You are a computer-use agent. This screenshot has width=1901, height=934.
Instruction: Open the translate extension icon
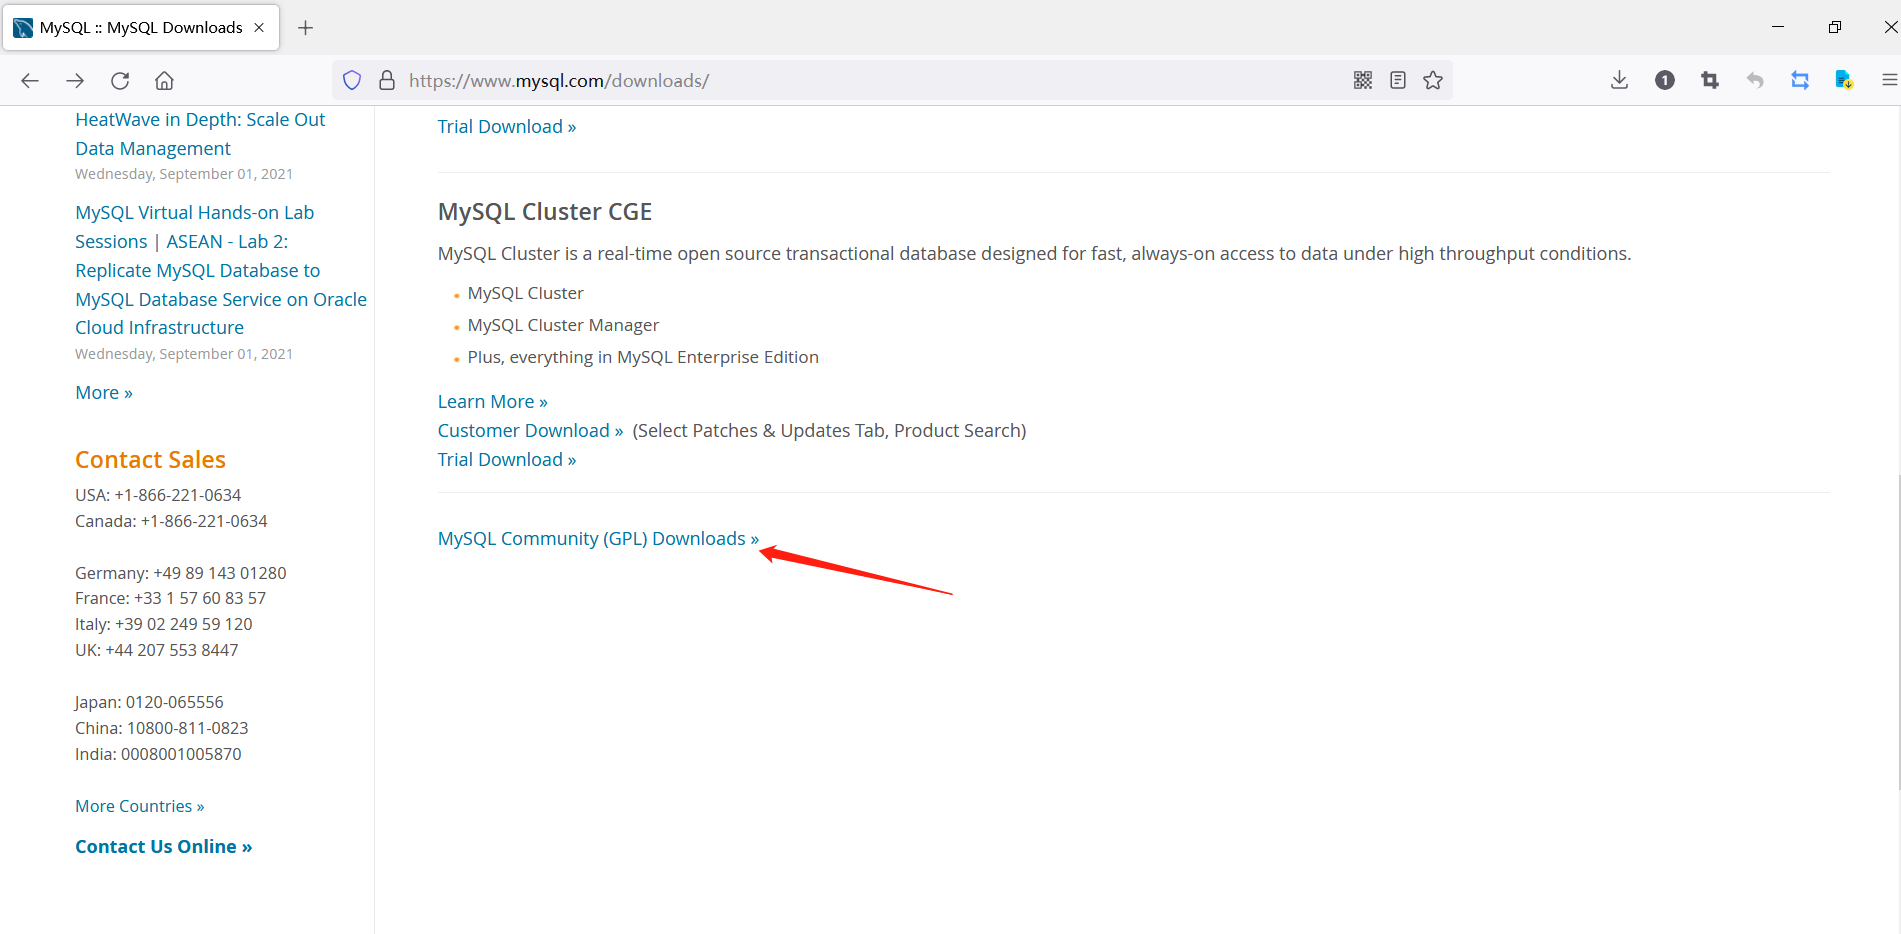tap(1845, 81)
